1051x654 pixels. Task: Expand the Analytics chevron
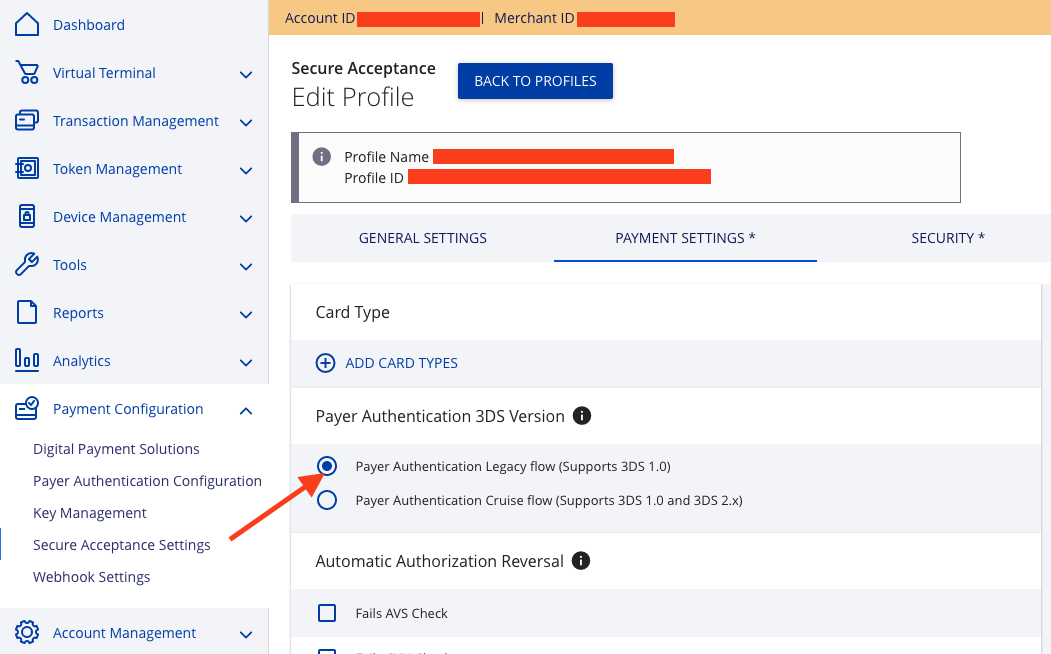[246, 363]
